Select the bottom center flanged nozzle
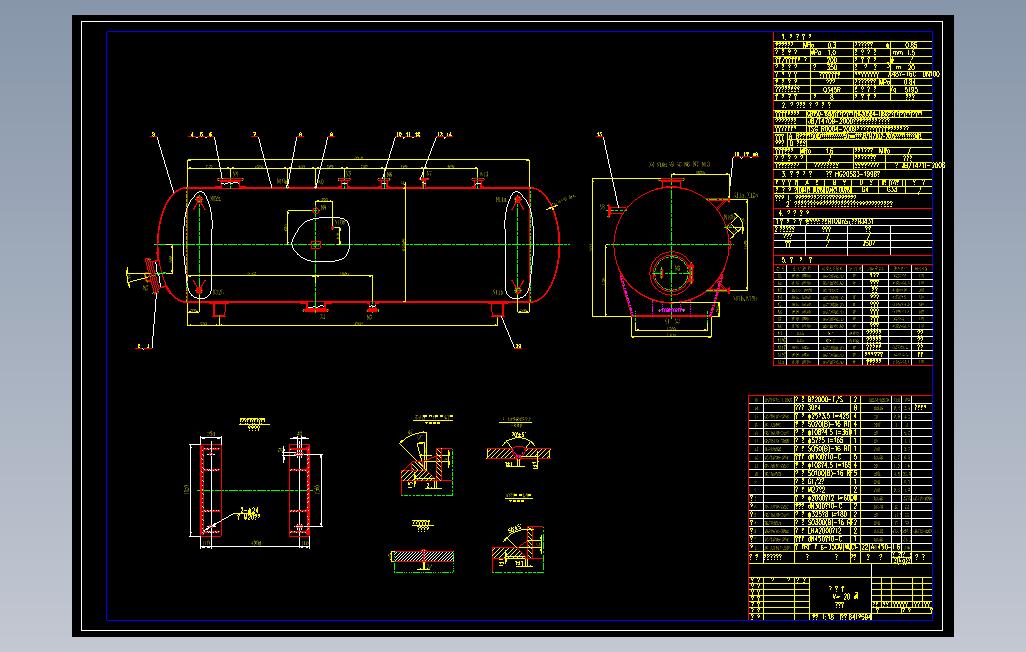The width and height of the screenshot is (1026, 652). [x=315, y=307]
